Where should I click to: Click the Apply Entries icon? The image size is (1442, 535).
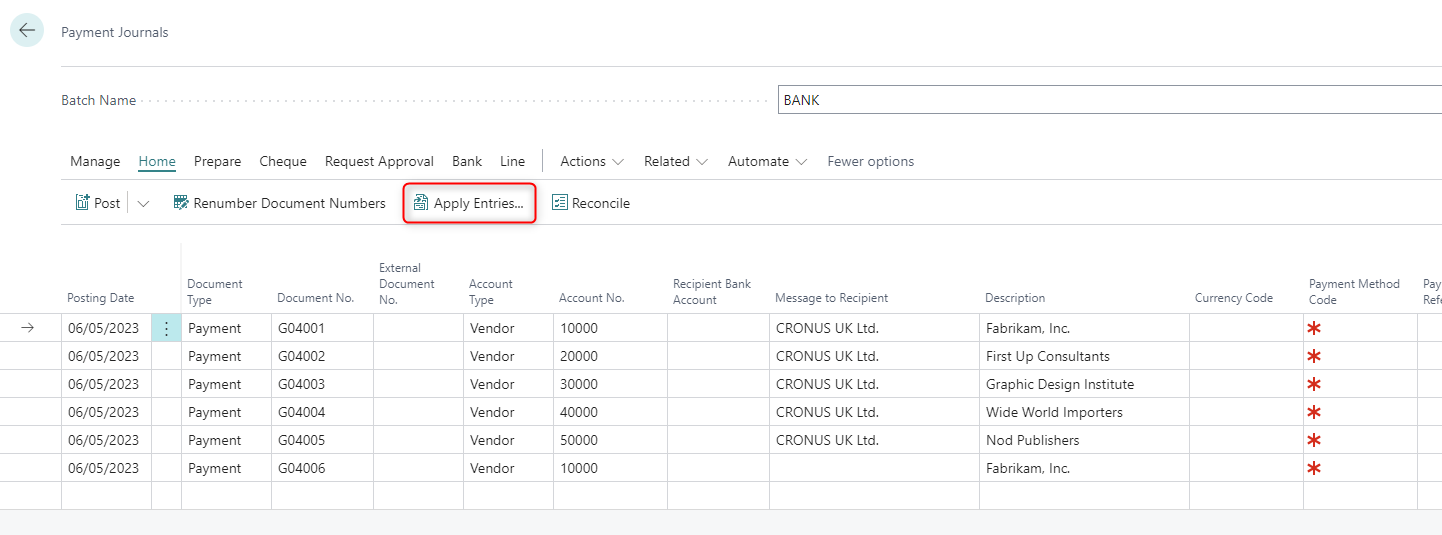(x=421, y=203)
